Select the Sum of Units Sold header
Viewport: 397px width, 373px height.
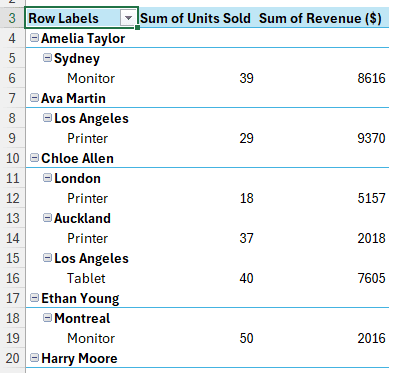[x=195, y=18]
